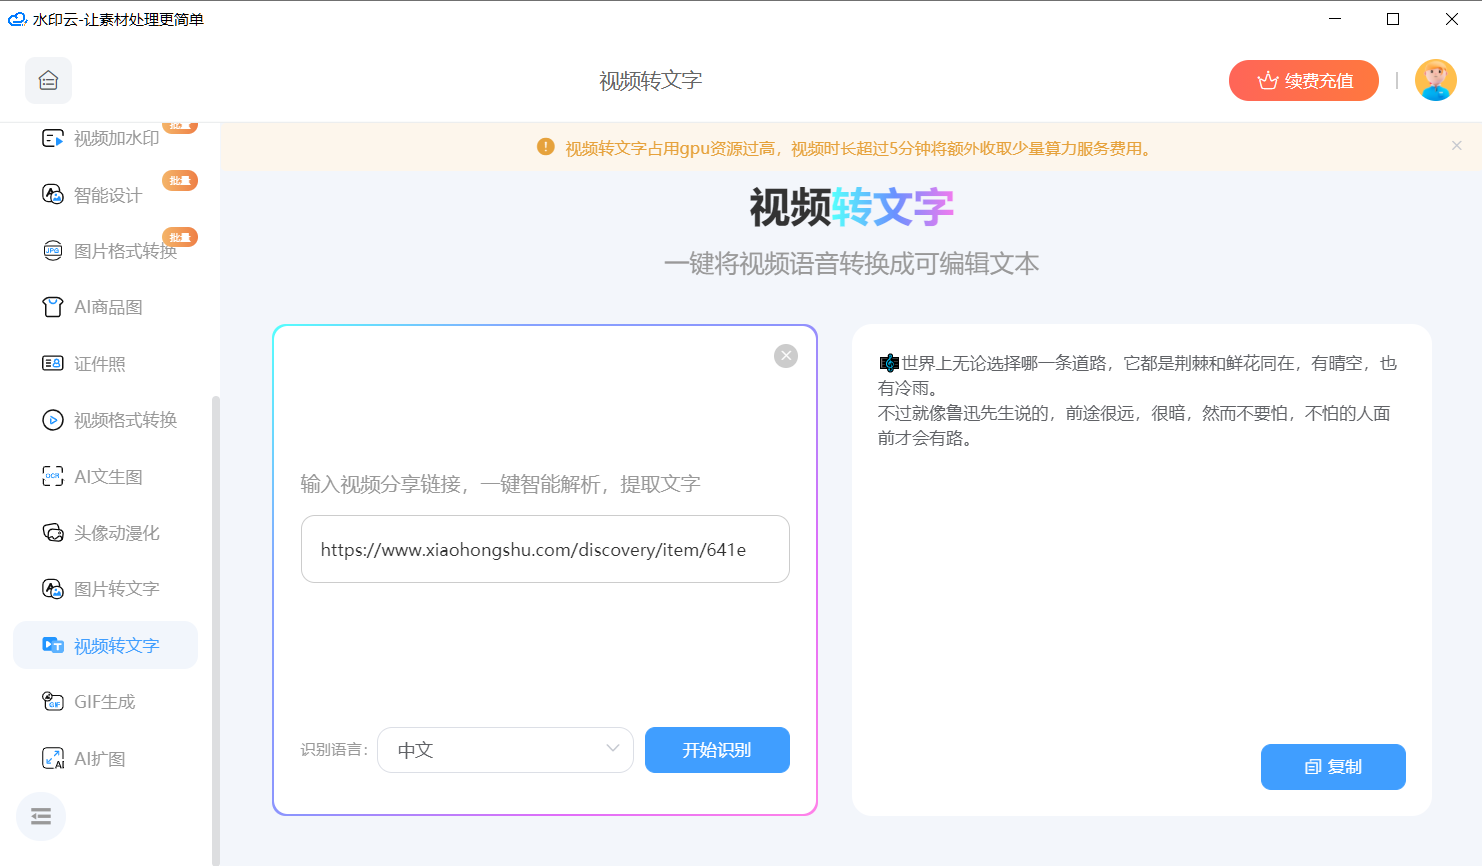
Task: Expand language list via chevron arrow
Action: pos(613,749)
